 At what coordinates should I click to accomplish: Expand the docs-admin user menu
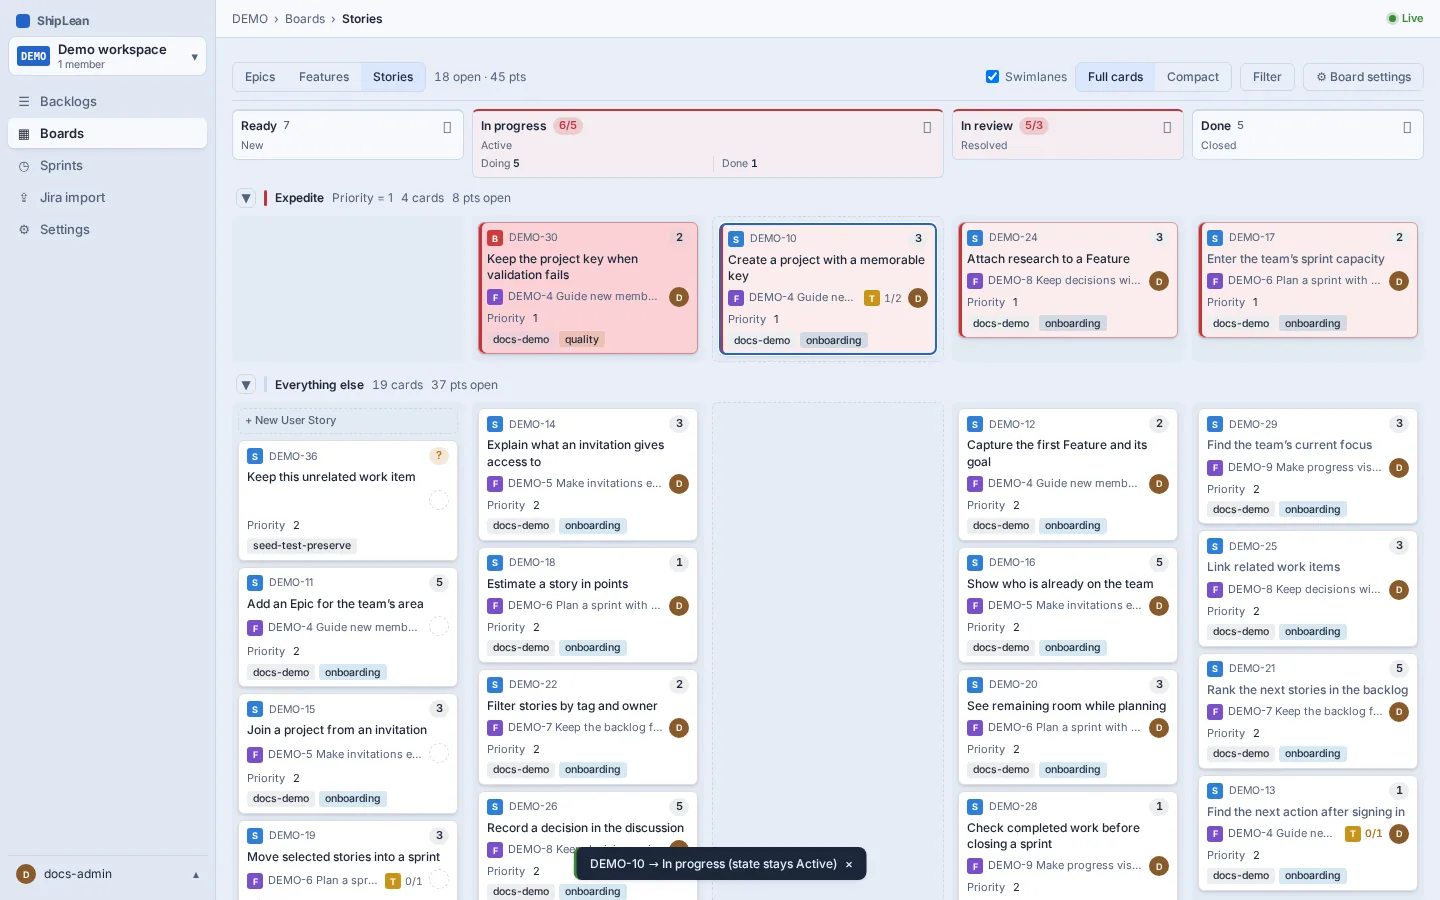(x=108, y=874)
